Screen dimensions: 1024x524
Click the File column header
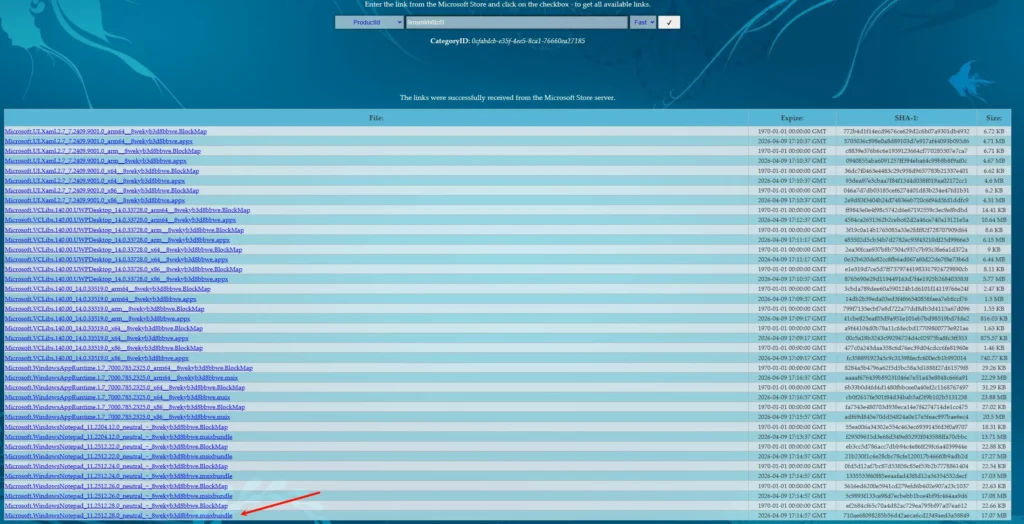click(x=376, y=117)
